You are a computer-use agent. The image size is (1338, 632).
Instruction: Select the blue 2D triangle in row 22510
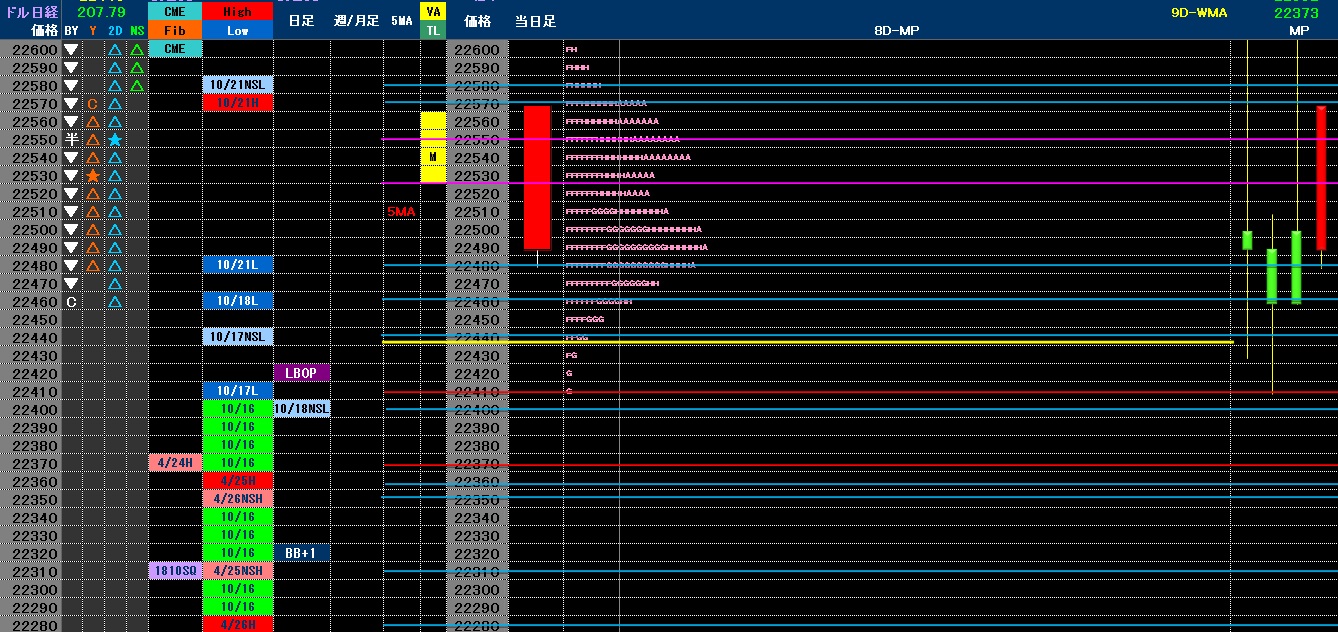coord(115,212)
